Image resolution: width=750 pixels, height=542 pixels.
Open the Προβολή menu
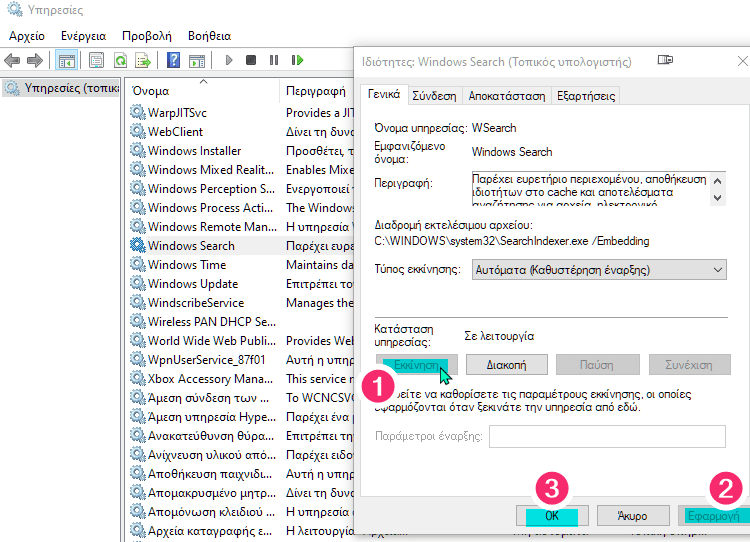coord(147,36)
